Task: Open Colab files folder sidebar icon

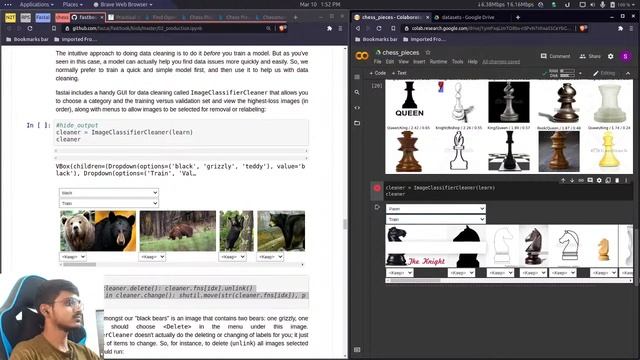Action: (x=357, y=123)
